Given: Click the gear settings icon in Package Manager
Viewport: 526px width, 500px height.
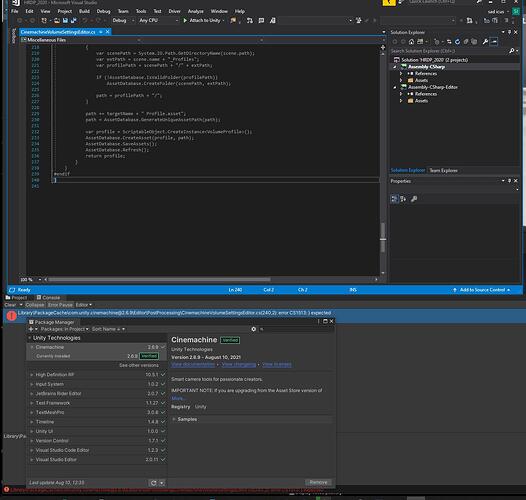Looking at the screenshot, I should [254, 329].
